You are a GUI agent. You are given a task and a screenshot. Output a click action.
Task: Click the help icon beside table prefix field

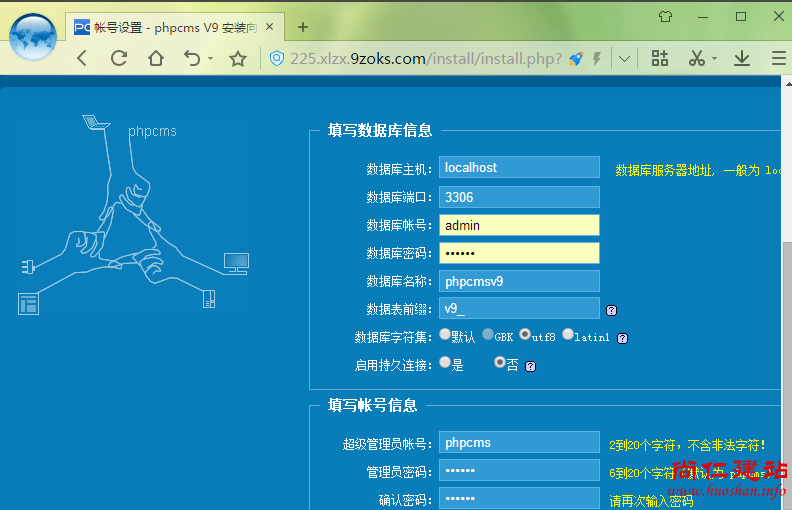pos(611,310)
